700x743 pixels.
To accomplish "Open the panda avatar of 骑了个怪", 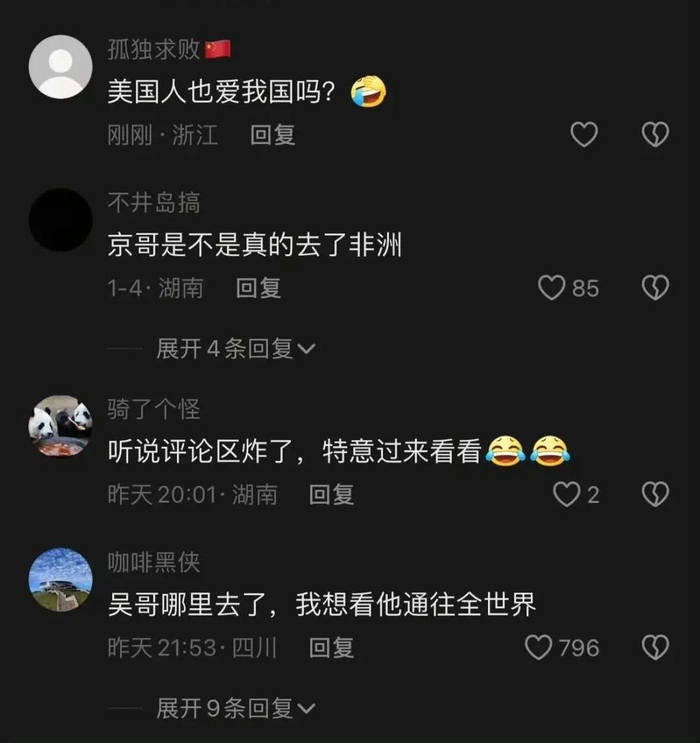I will tap(61, 426).
